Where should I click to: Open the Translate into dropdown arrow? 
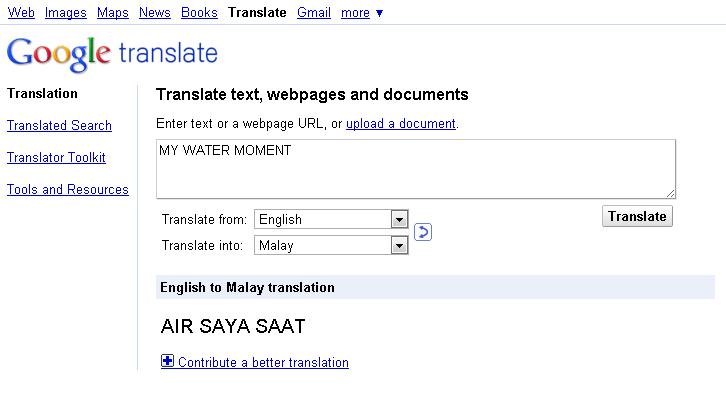pos(399,245)
